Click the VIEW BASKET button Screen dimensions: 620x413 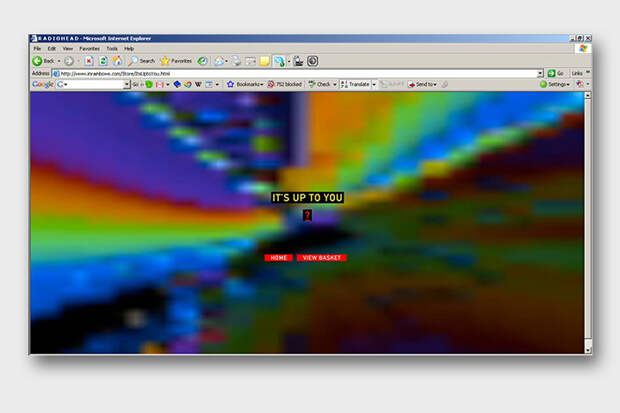(321, 258)
